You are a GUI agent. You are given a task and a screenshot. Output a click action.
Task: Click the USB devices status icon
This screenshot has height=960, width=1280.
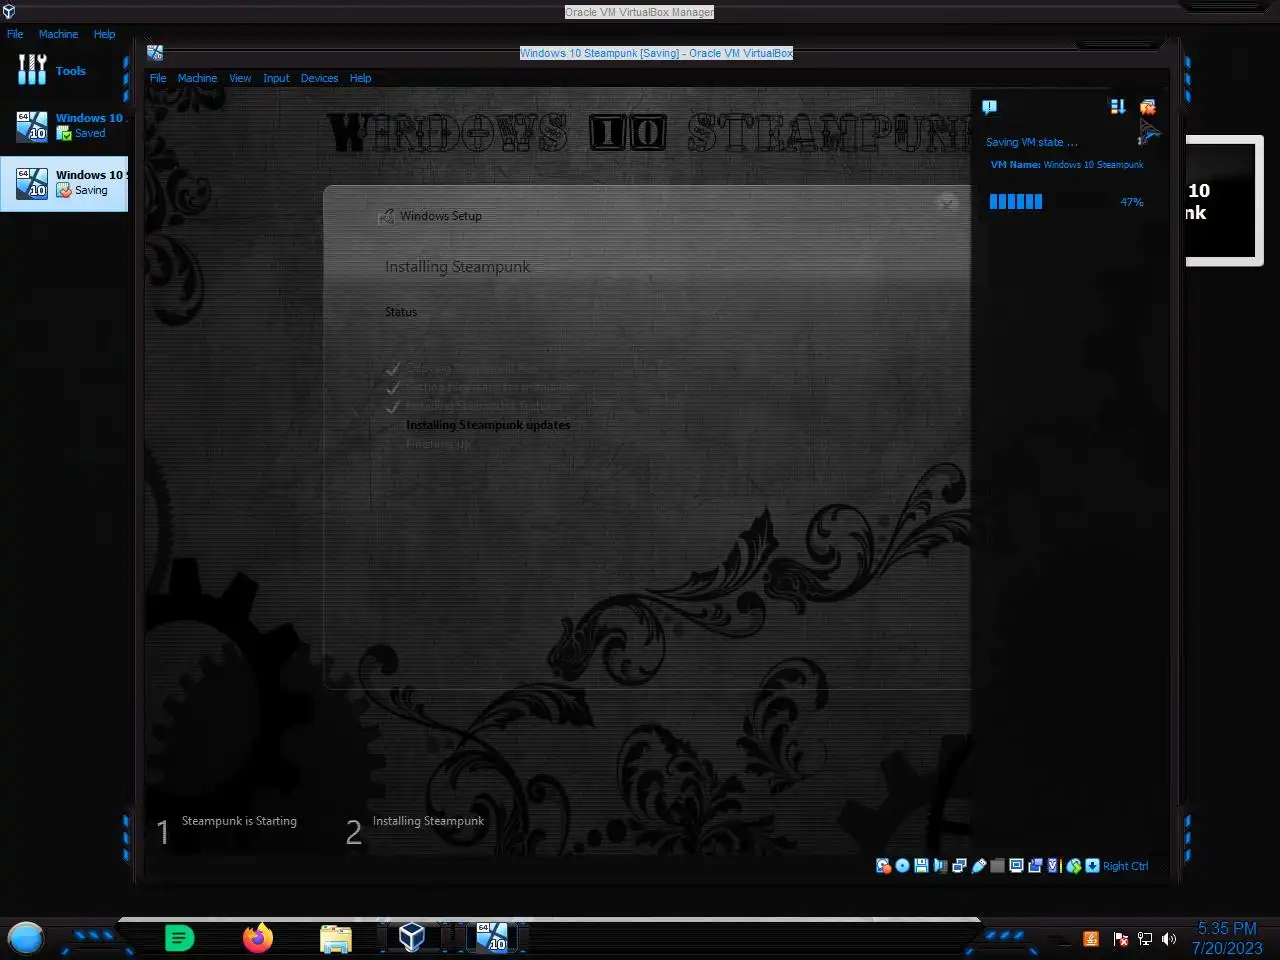979,866
